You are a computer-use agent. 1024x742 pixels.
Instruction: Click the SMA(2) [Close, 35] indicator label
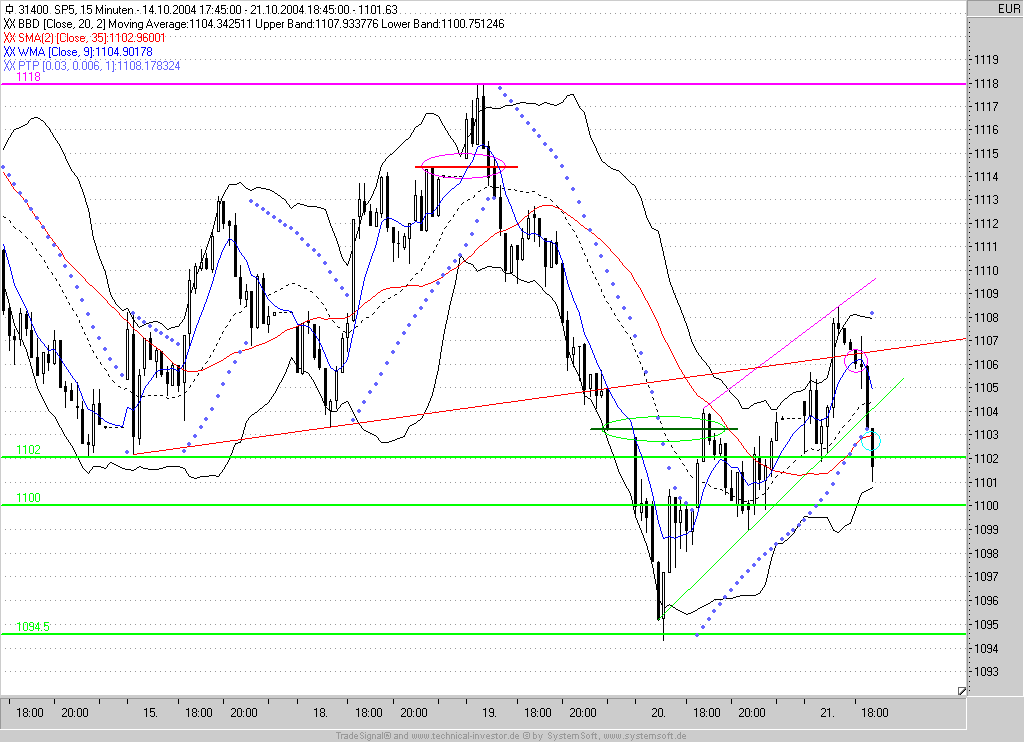pyautogui.click(x=92, y=38)
